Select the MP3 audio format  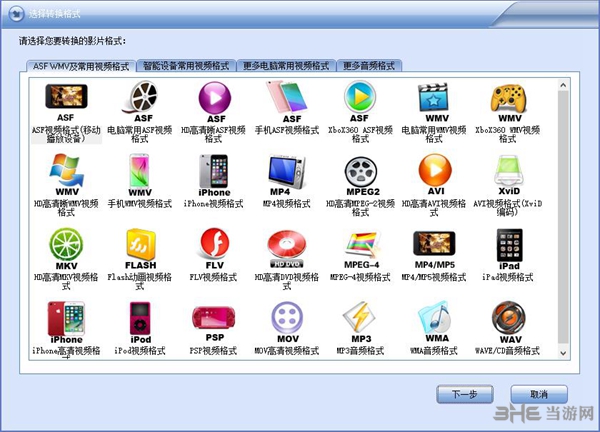click(360, 328)
